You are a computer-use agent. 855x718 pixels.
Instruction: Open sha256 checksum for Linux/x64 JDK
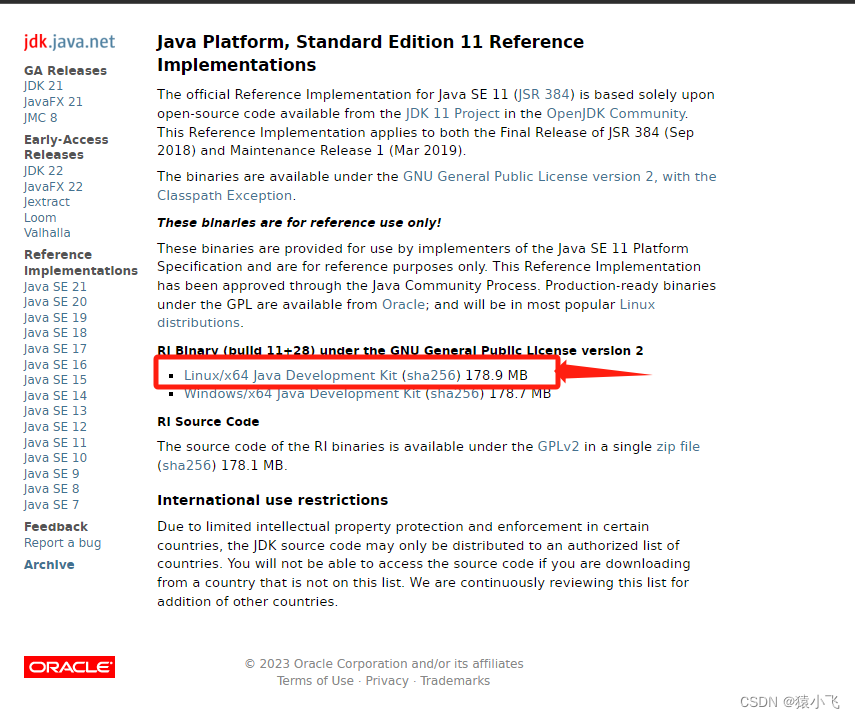[x=431, y=375]
